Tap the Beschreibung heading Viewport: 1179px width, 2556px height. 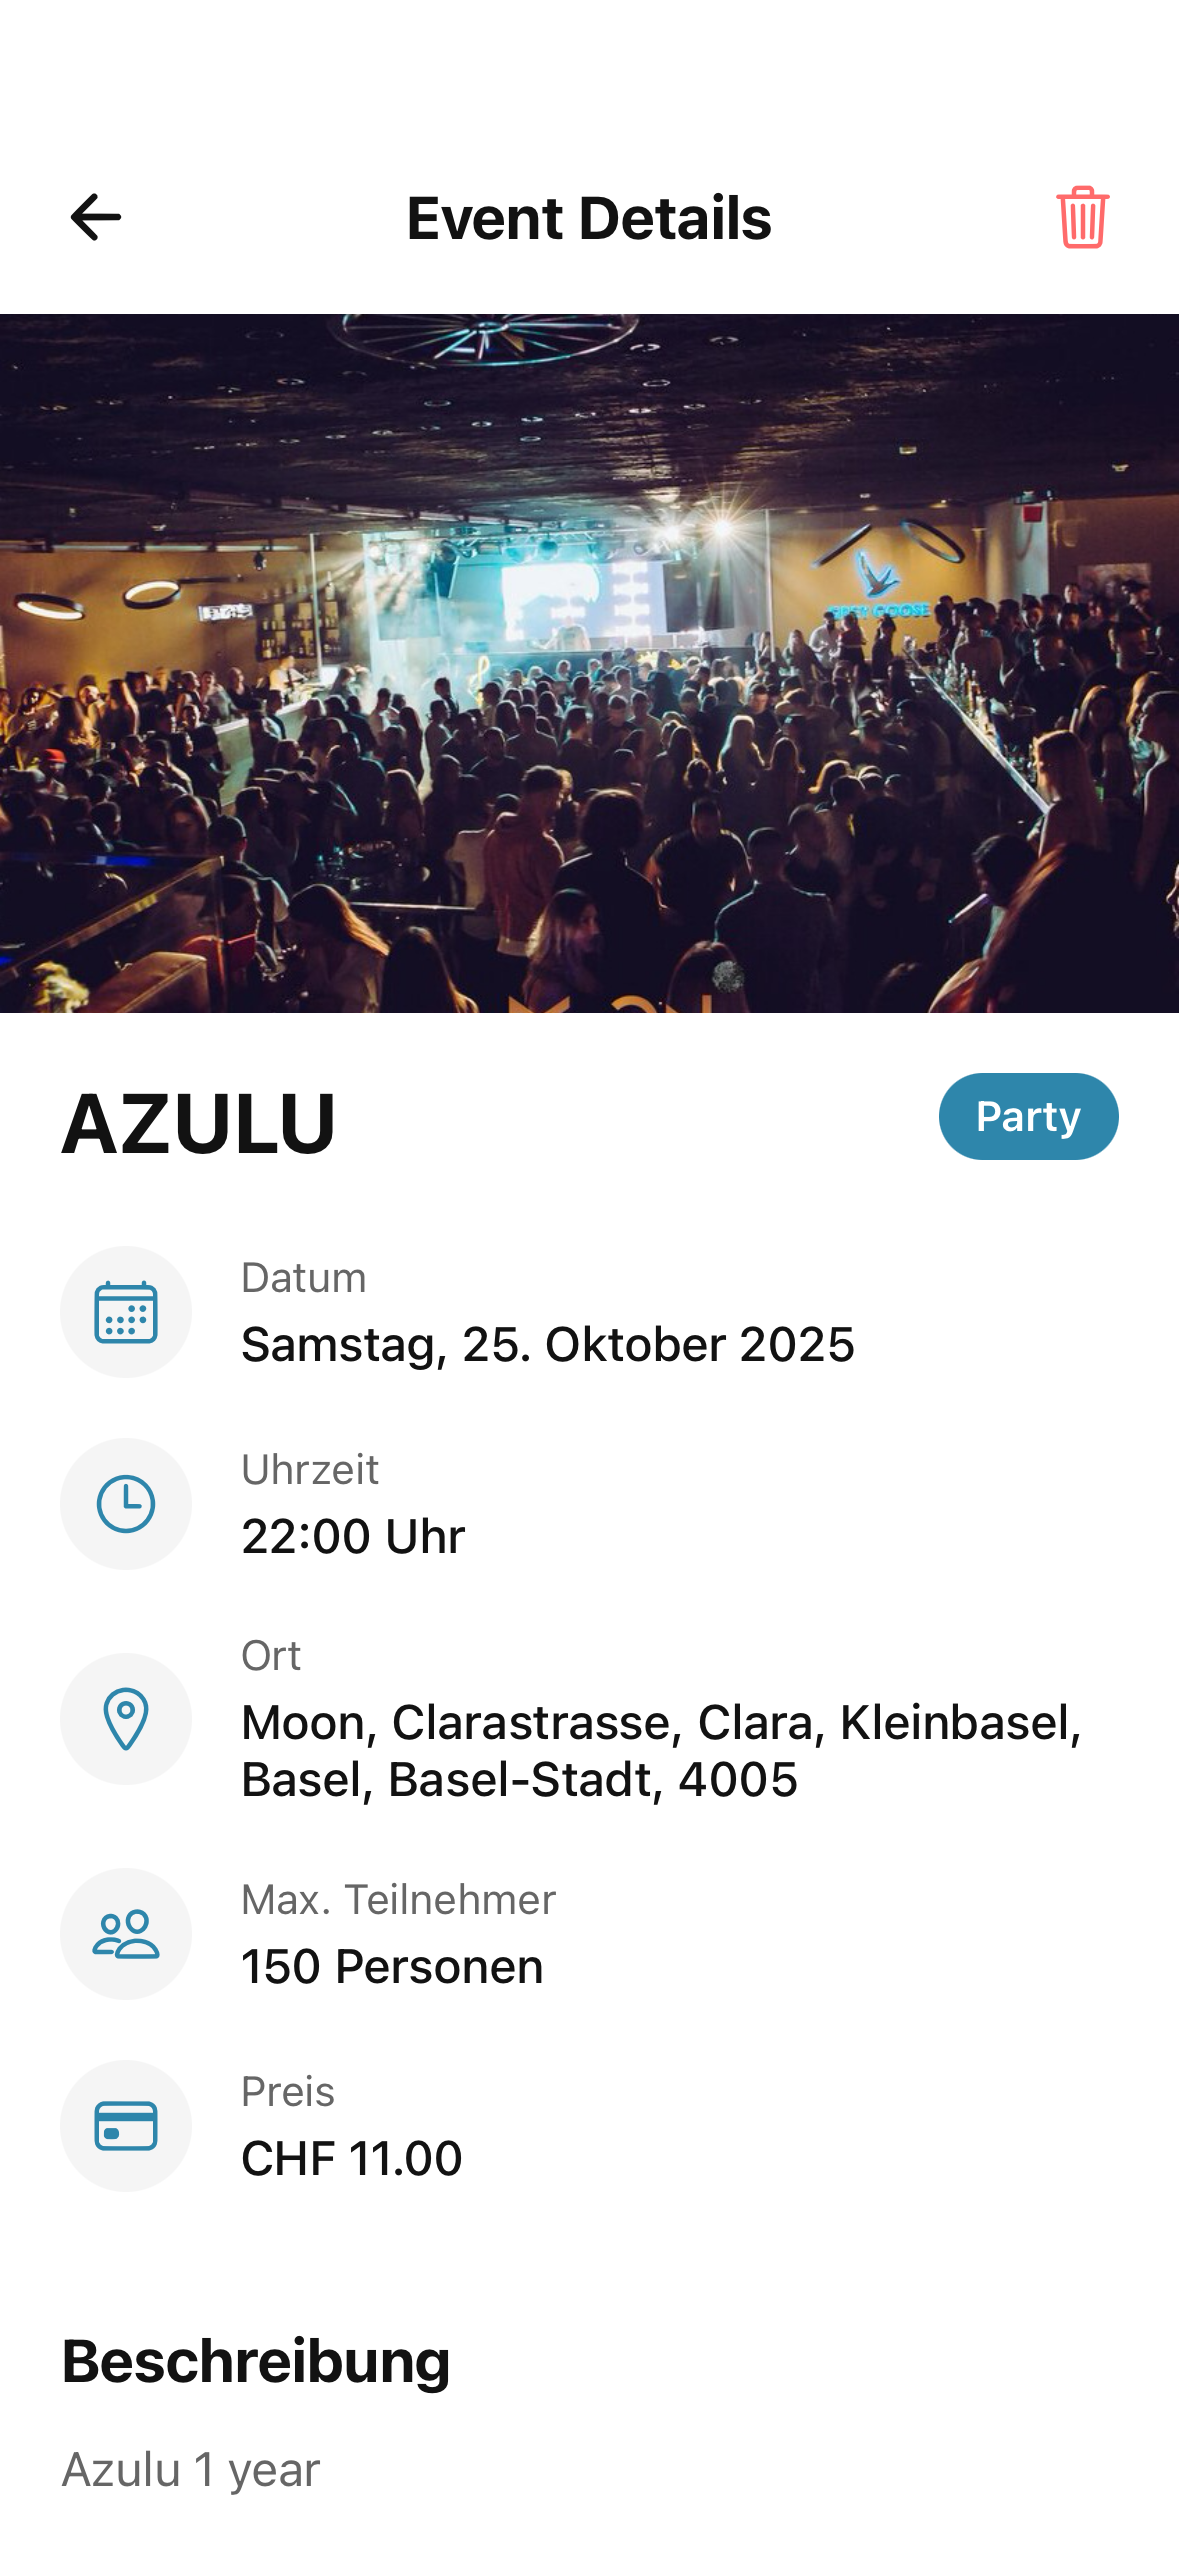click(256, 2361)
